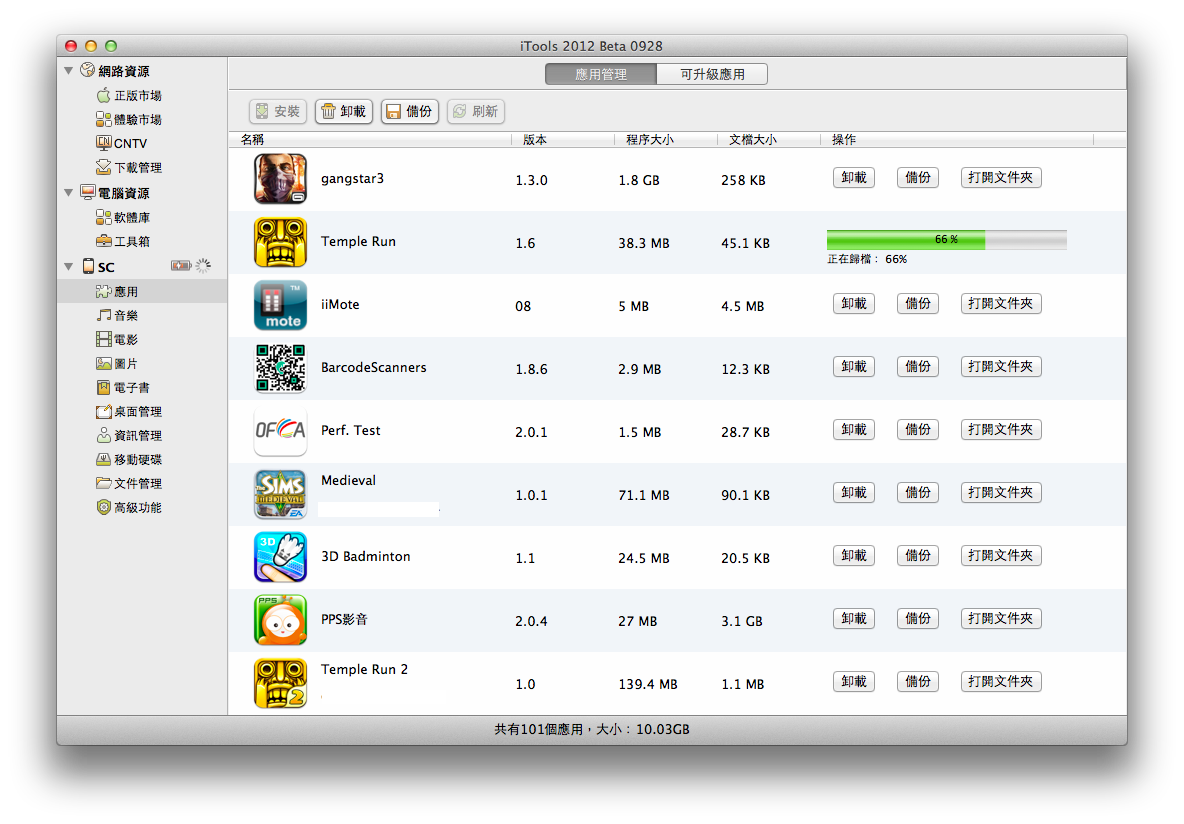This screenshot has height=824, width=1184.
Task: Collapse the 電腦資源 tree section
Action: tap(69, 192)
